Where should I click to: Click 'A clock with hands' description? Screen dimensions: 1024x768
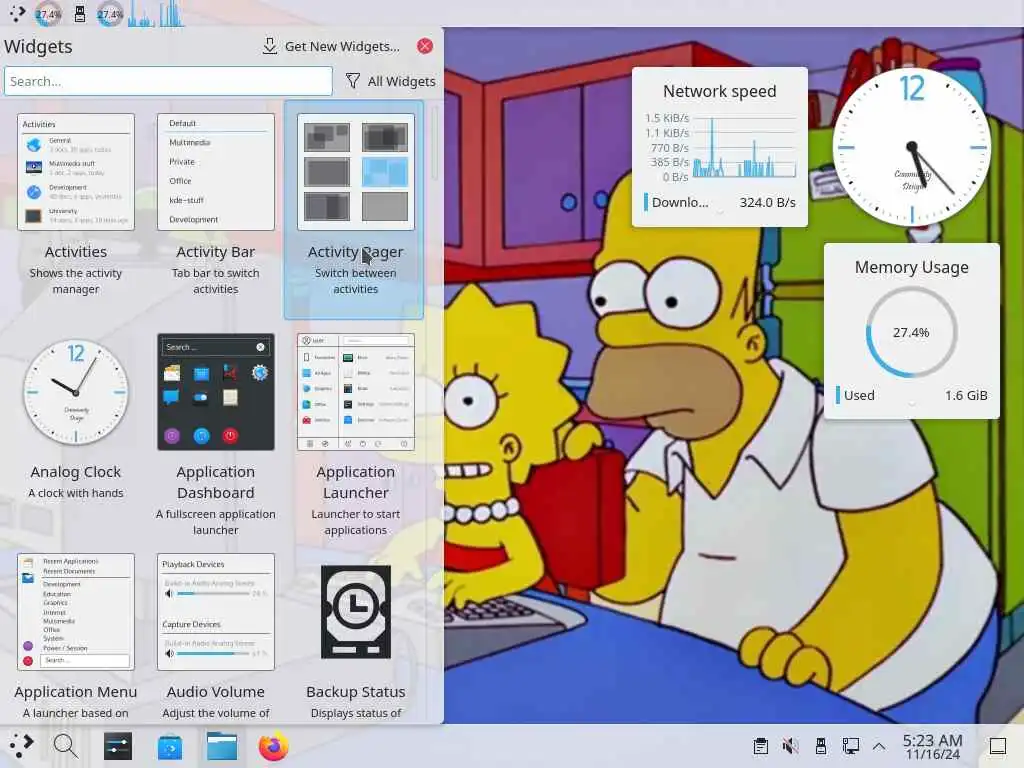76,493
